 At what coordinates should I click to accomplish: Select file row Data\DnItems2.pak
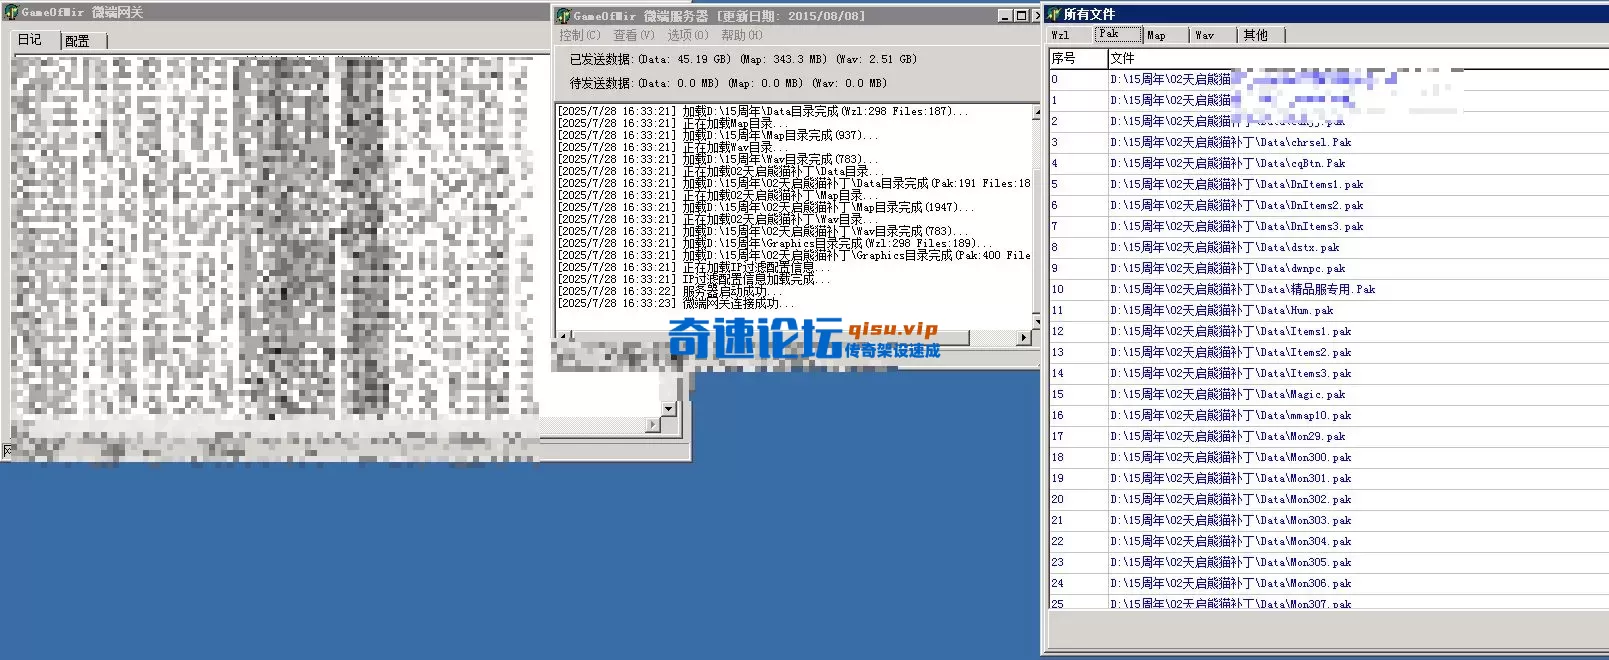pyautogui.click(x=1328, y=205)
